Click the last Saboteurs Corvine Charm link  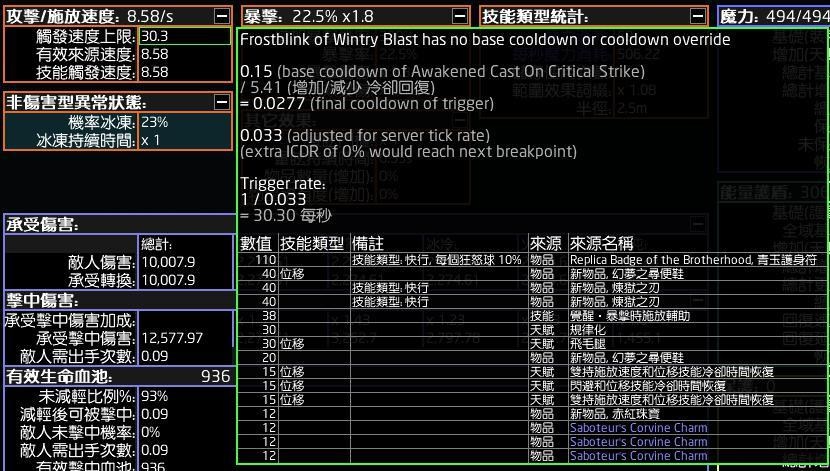coord(638,455)
